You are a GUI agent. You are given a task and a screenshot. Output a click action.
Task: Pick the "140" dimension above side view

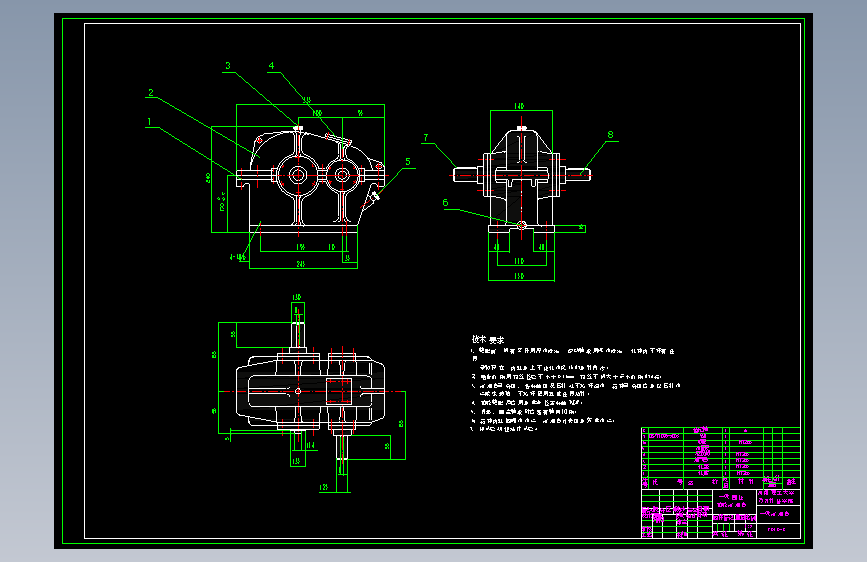click(519, 106)
